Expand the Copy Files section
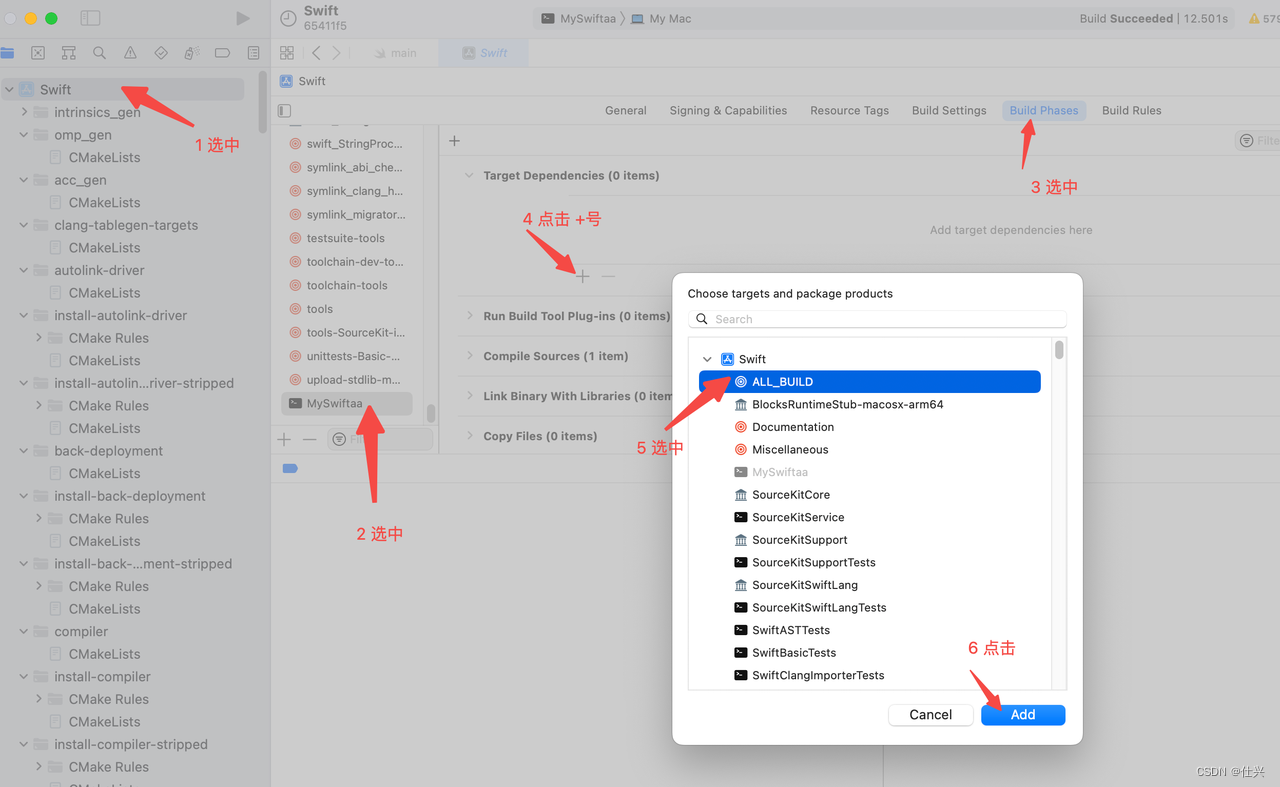 (469, 436)
